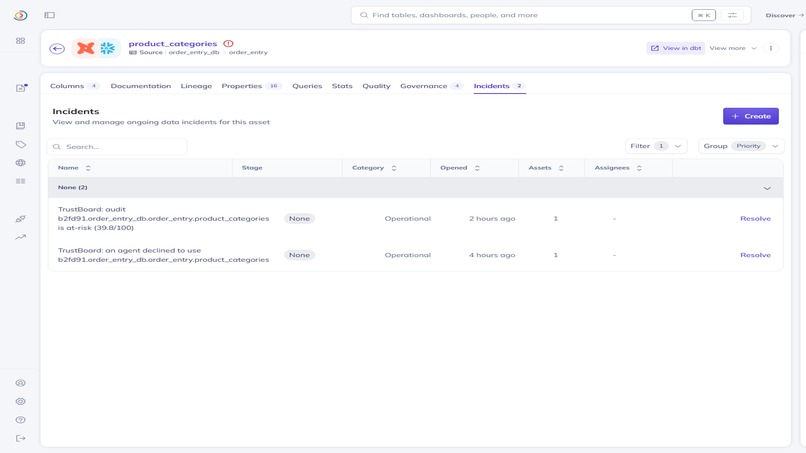This screenshot has width=806, height=453.
Task: Switch to the Columns tab
Action: point(75,86)
